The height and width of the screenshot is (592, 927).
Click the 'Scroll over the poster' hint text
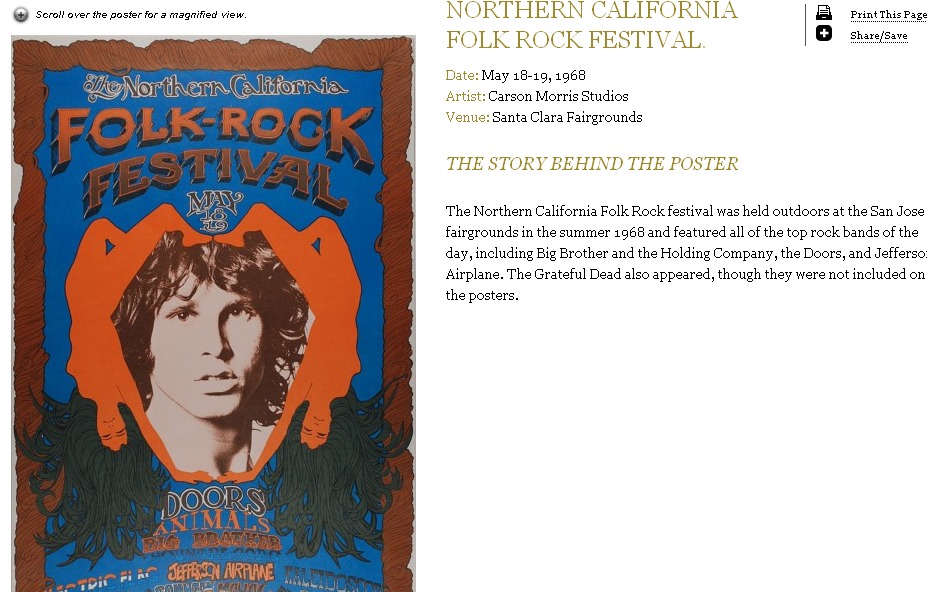coord(141,15)
